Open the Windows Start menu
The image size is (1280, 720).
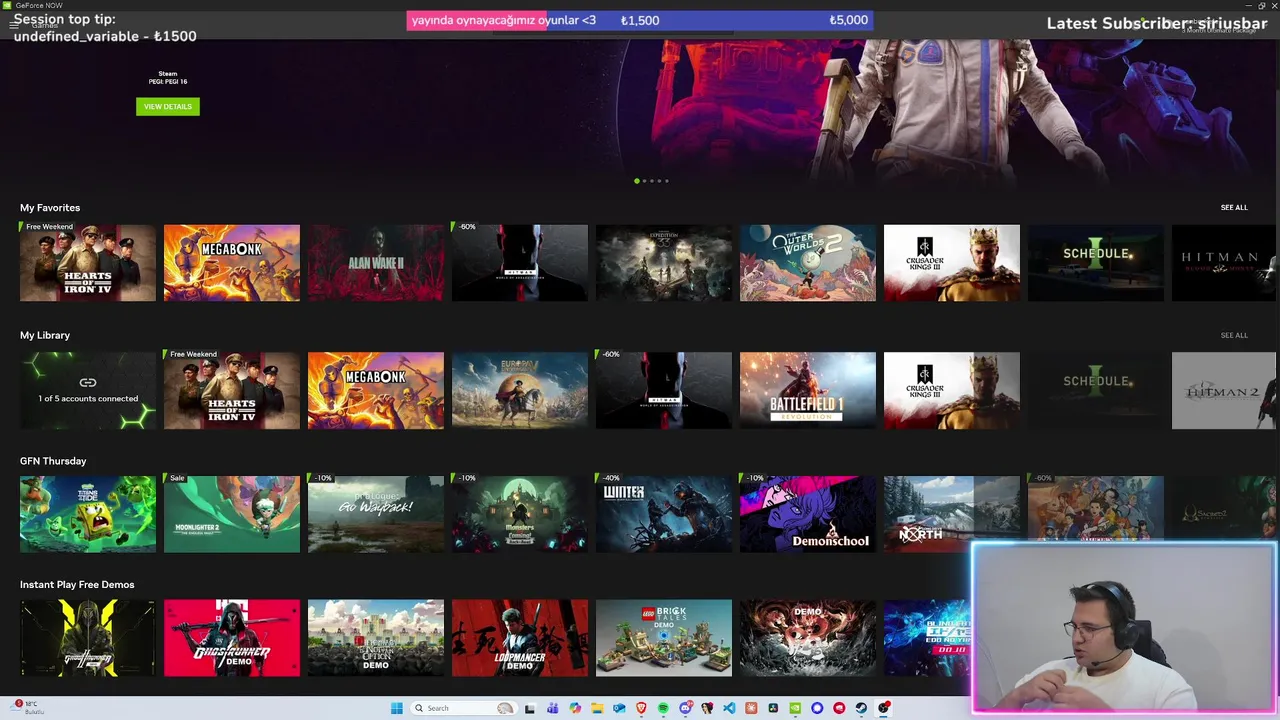point(396,708)
